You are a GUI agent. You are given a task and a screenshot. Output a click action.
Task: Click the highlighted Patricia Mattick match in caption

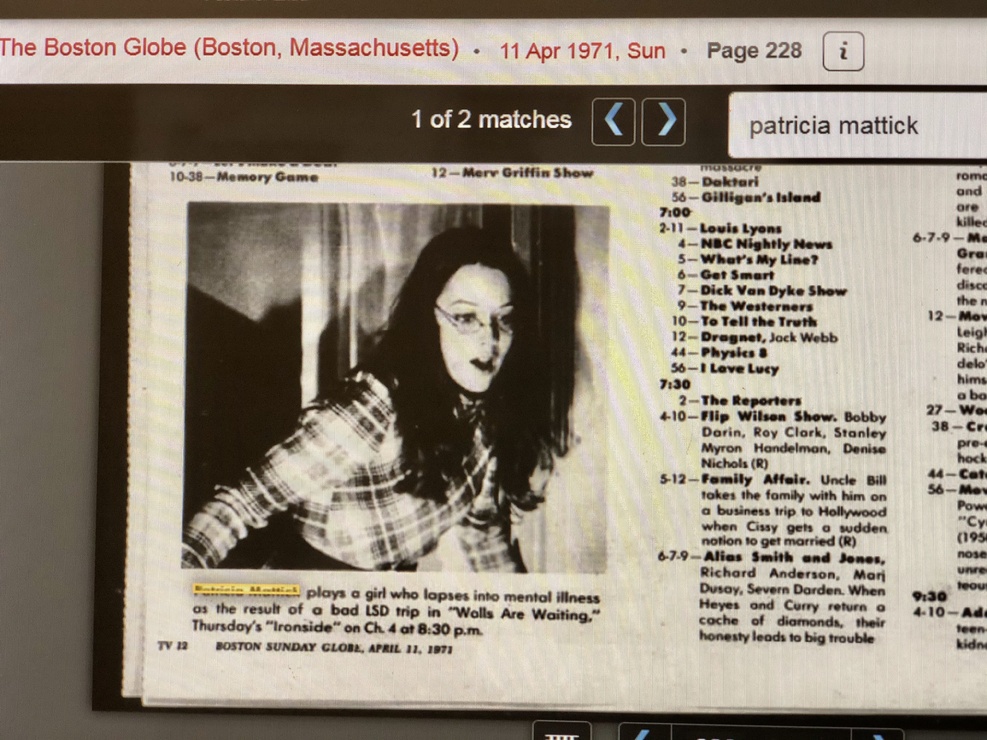point(246,590)
